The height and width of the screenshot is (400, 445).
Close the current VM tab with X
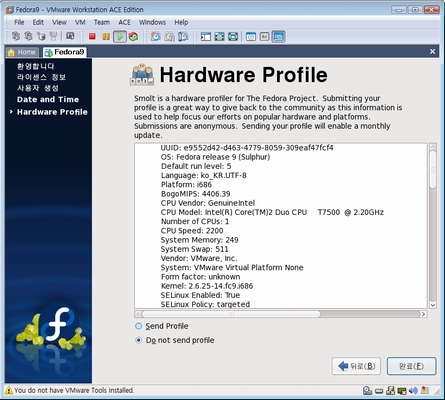[x=432, y=52]
